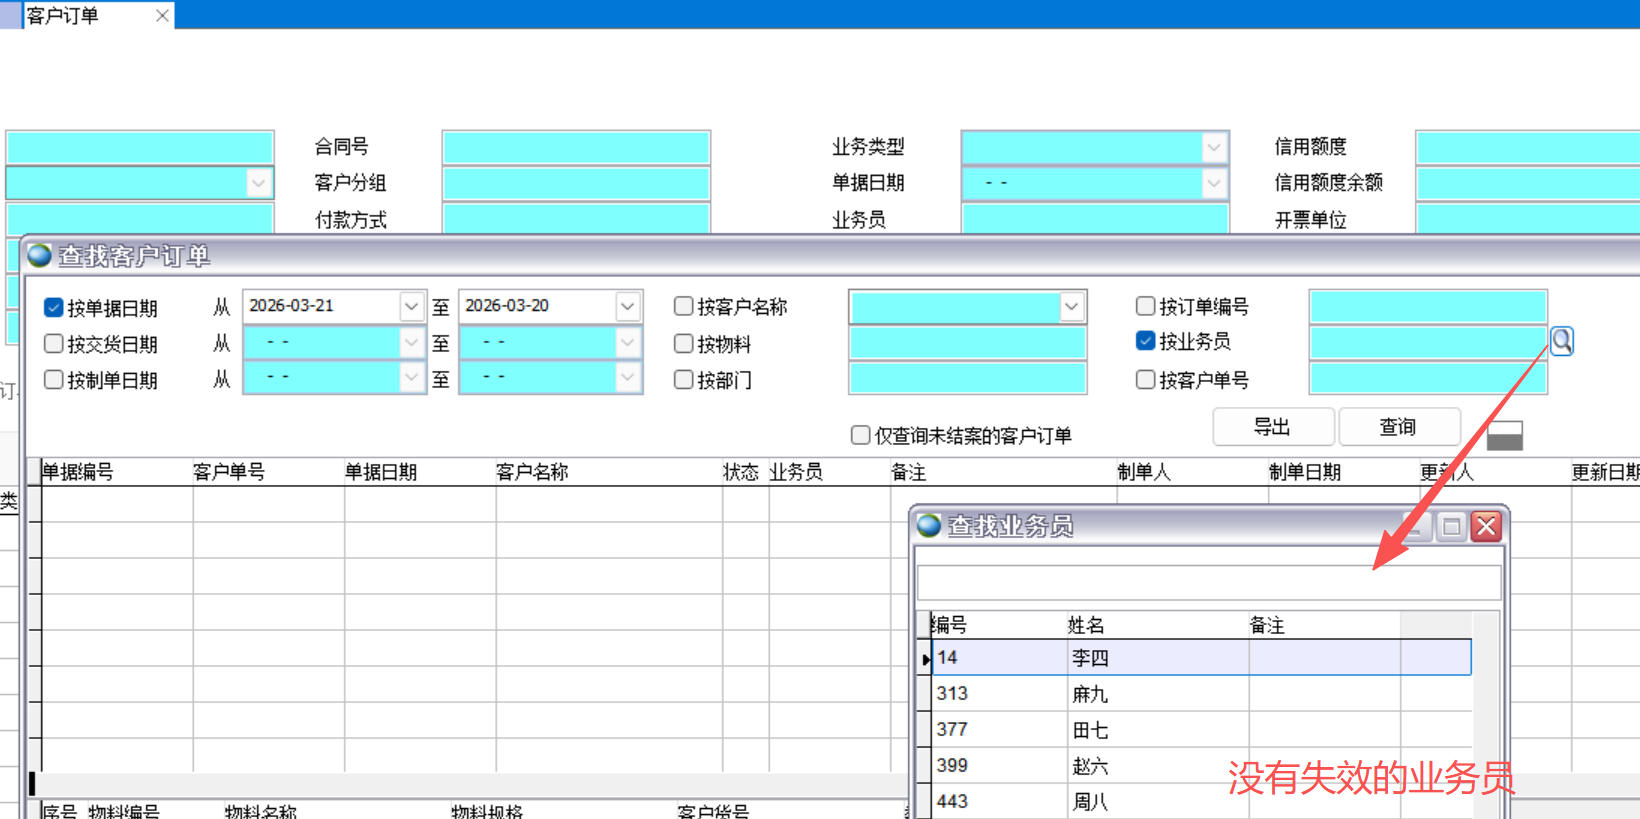Click the search box in 查找业务员 dialog
Viewport: 1640px width, 819px height.
click(1208, 582)
